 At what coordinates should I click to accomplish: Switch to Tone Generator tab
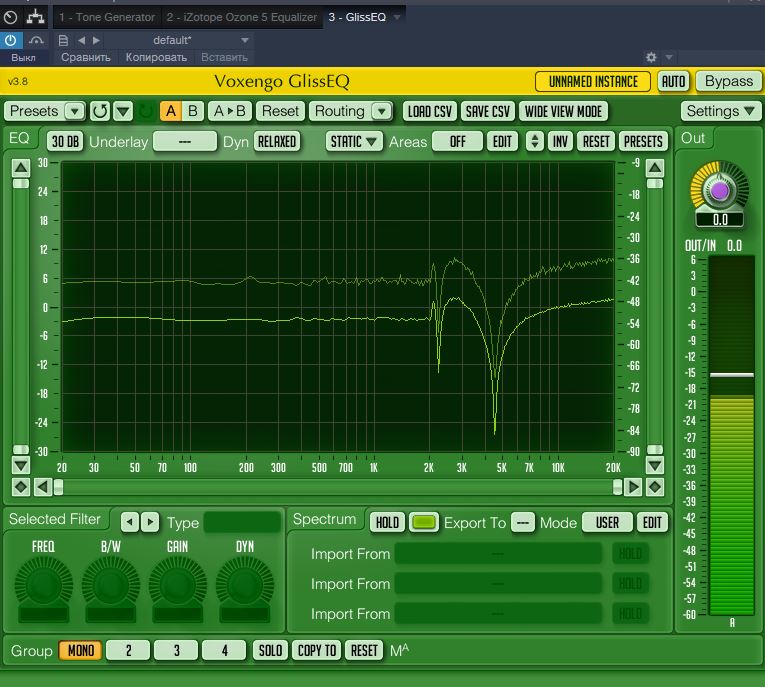(x=107, y=17)
